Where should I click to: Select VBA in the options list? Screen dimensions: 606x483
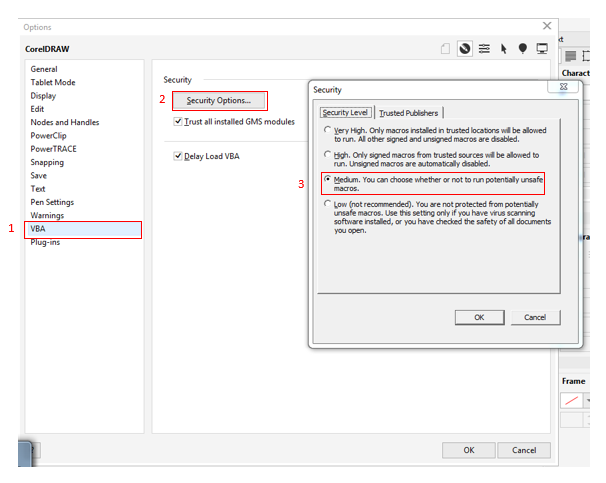point(83,229)
